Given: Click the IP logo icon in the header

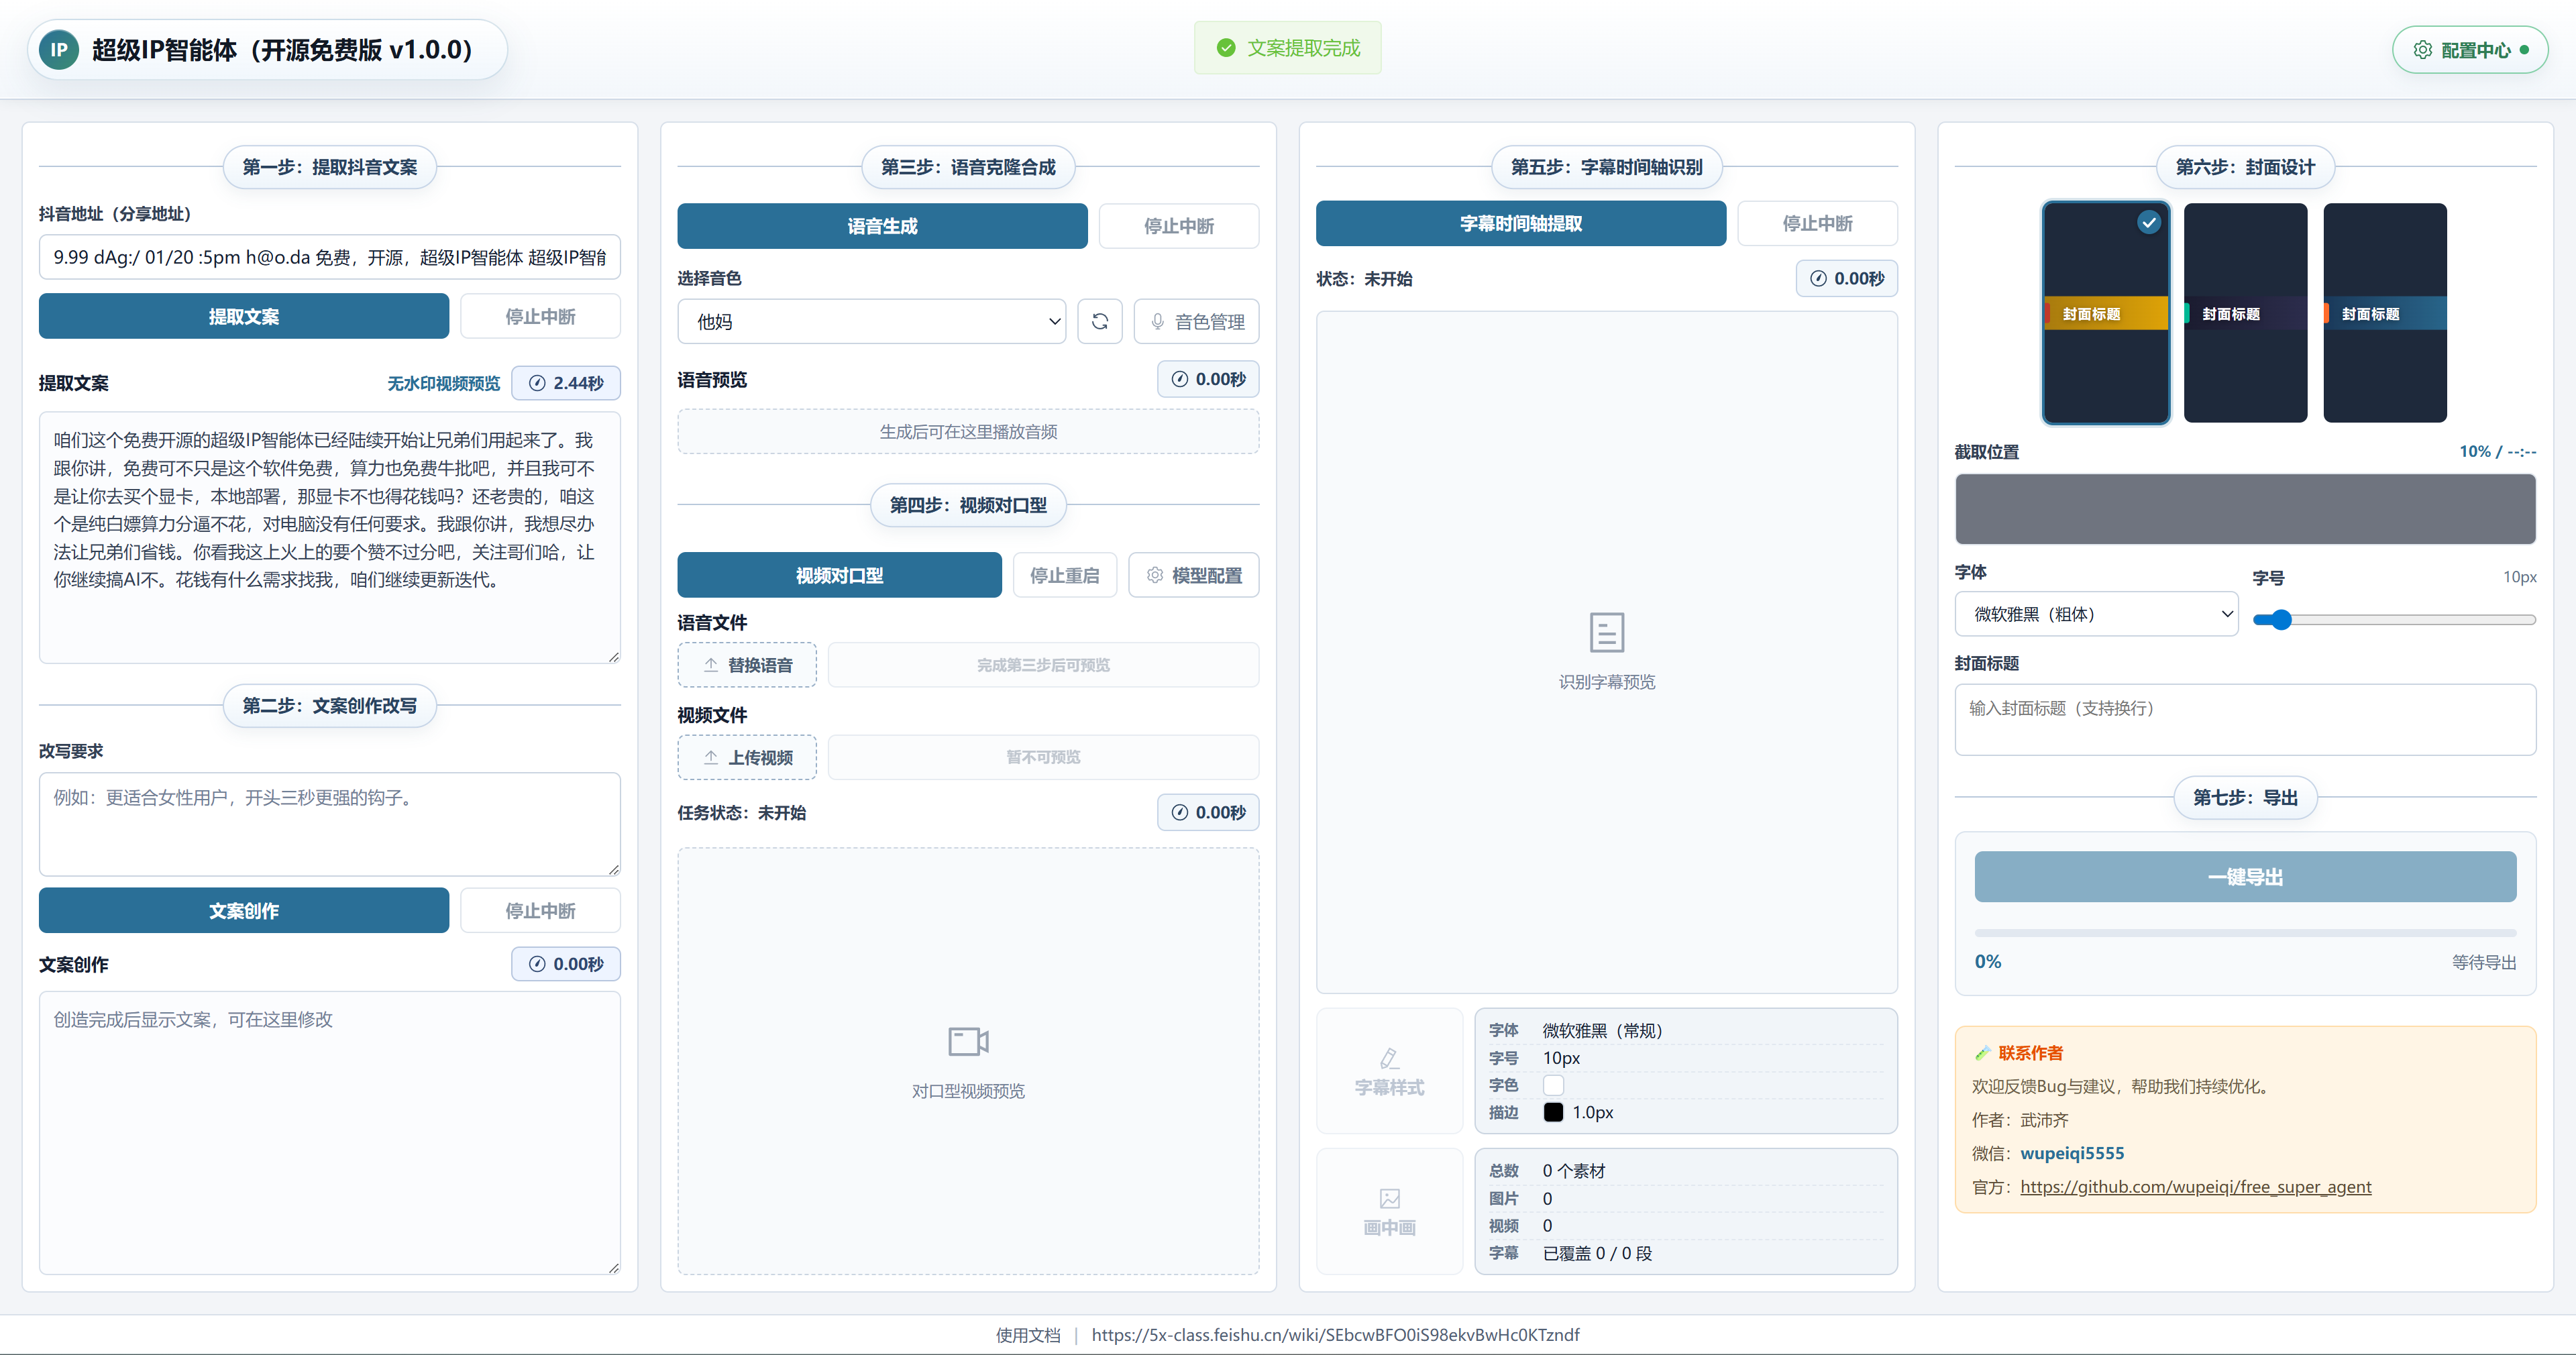Looking at the screenshot, I should tap(59, 50).
